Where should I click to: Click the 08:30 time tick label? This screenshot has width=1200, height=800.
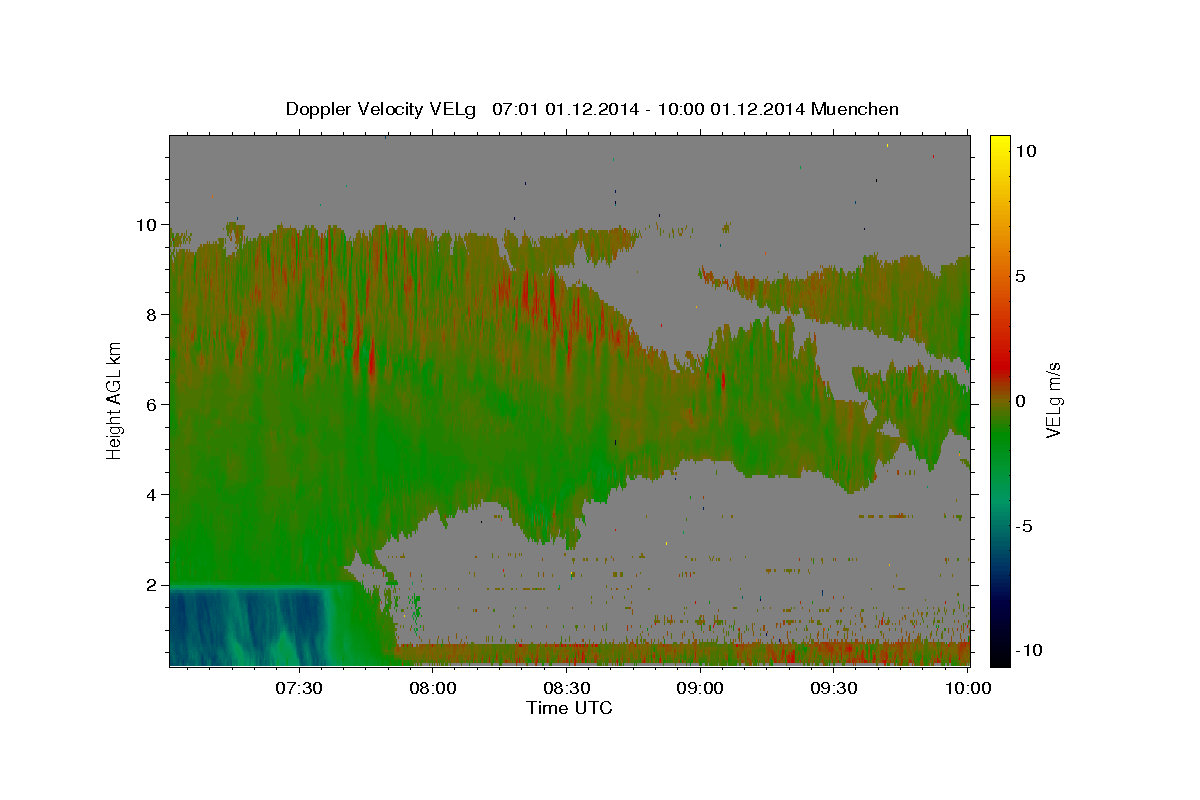[567, 689]
